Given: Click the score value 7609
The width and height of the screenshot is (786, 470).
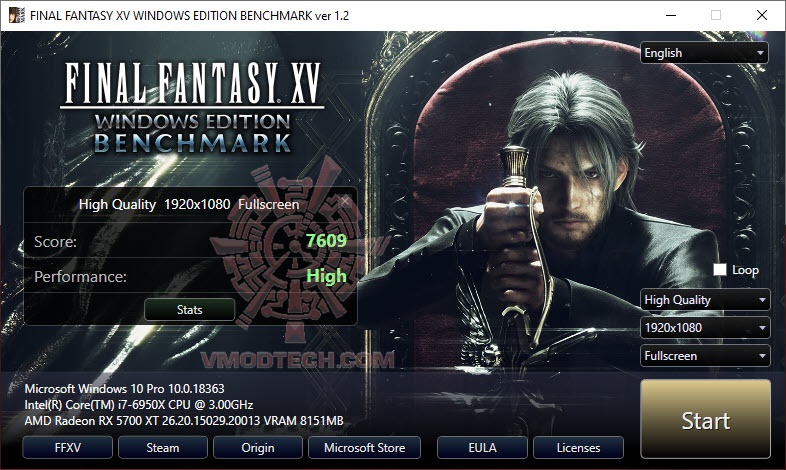Looking at the screenshot, I should 326,241.
